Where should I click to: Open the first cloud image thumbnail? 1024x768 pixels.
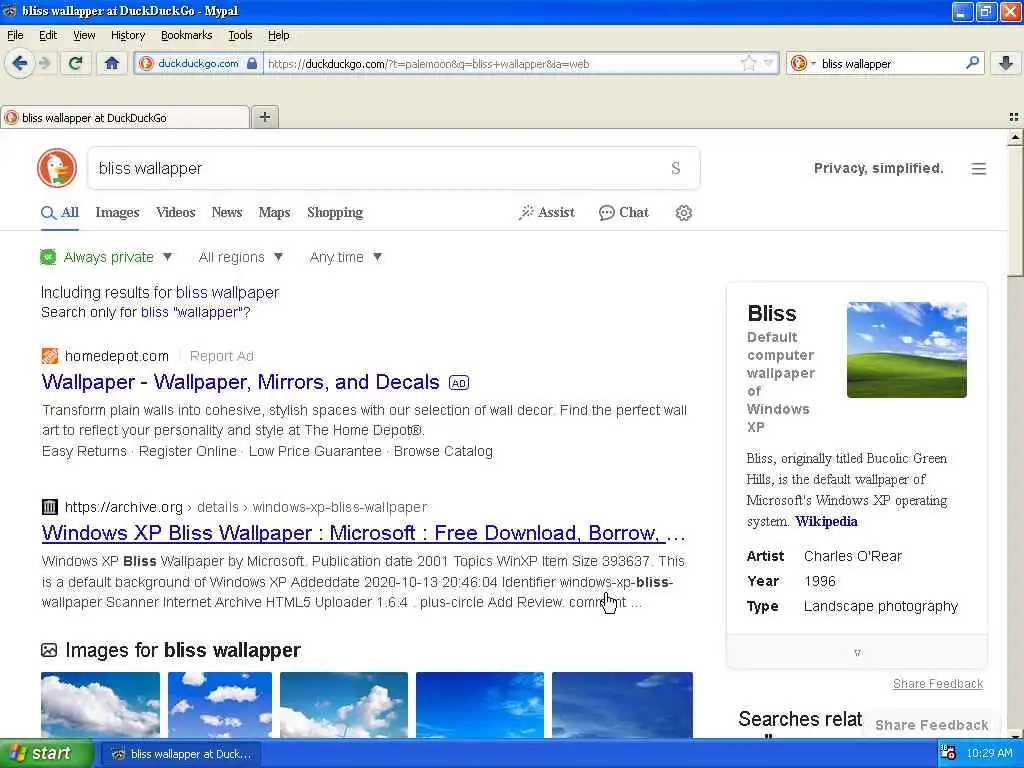pos(100,705)
